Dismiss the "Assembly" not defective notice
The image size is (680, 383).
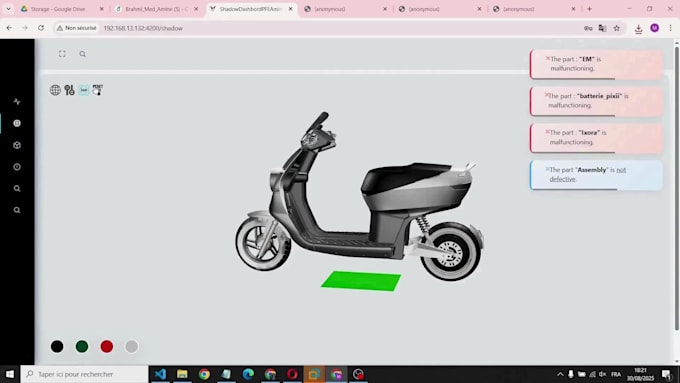pos(547,169)
